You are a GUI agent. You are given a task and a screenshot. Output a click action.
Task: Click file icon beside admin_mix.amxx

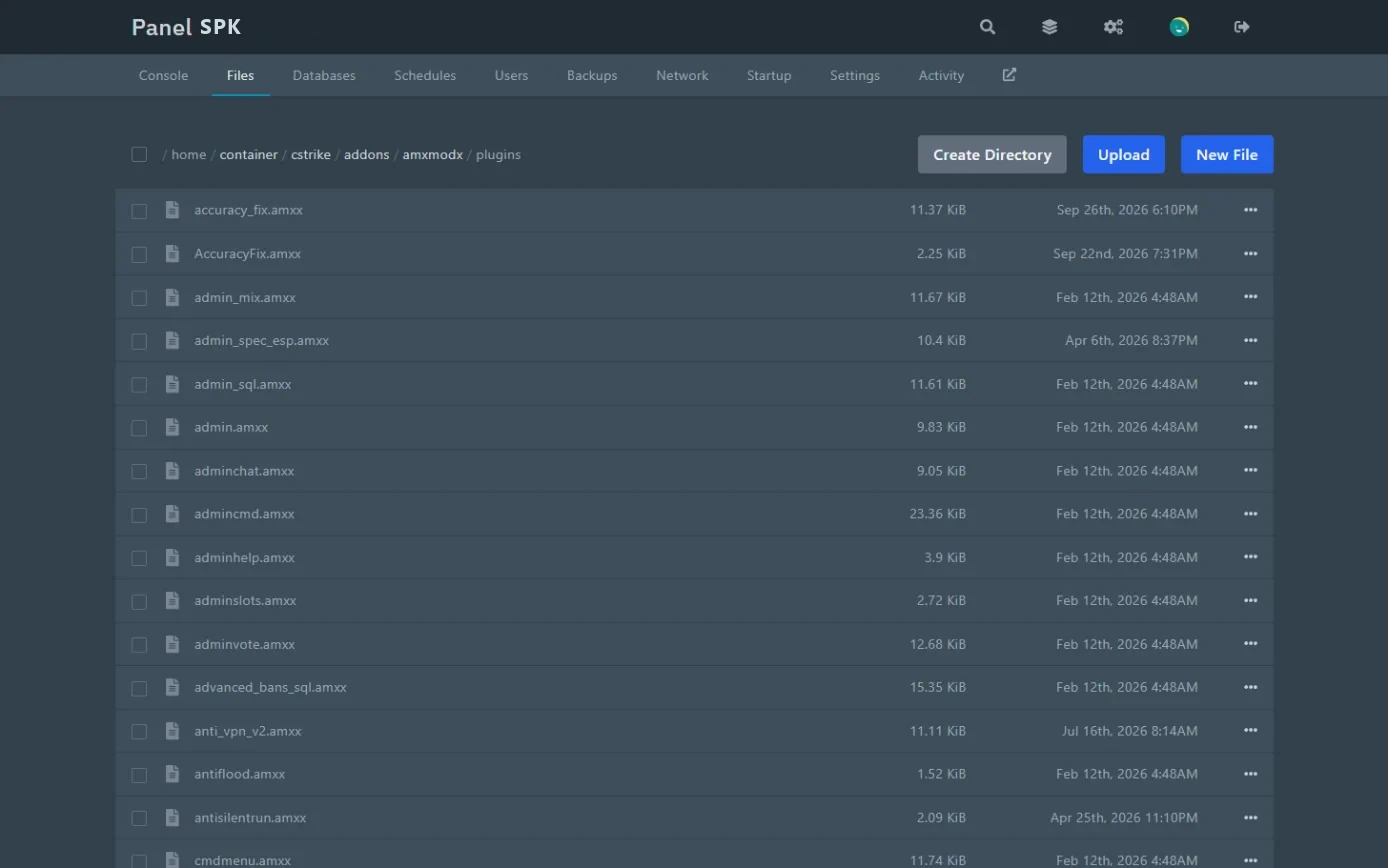click(x=172, y=297)
